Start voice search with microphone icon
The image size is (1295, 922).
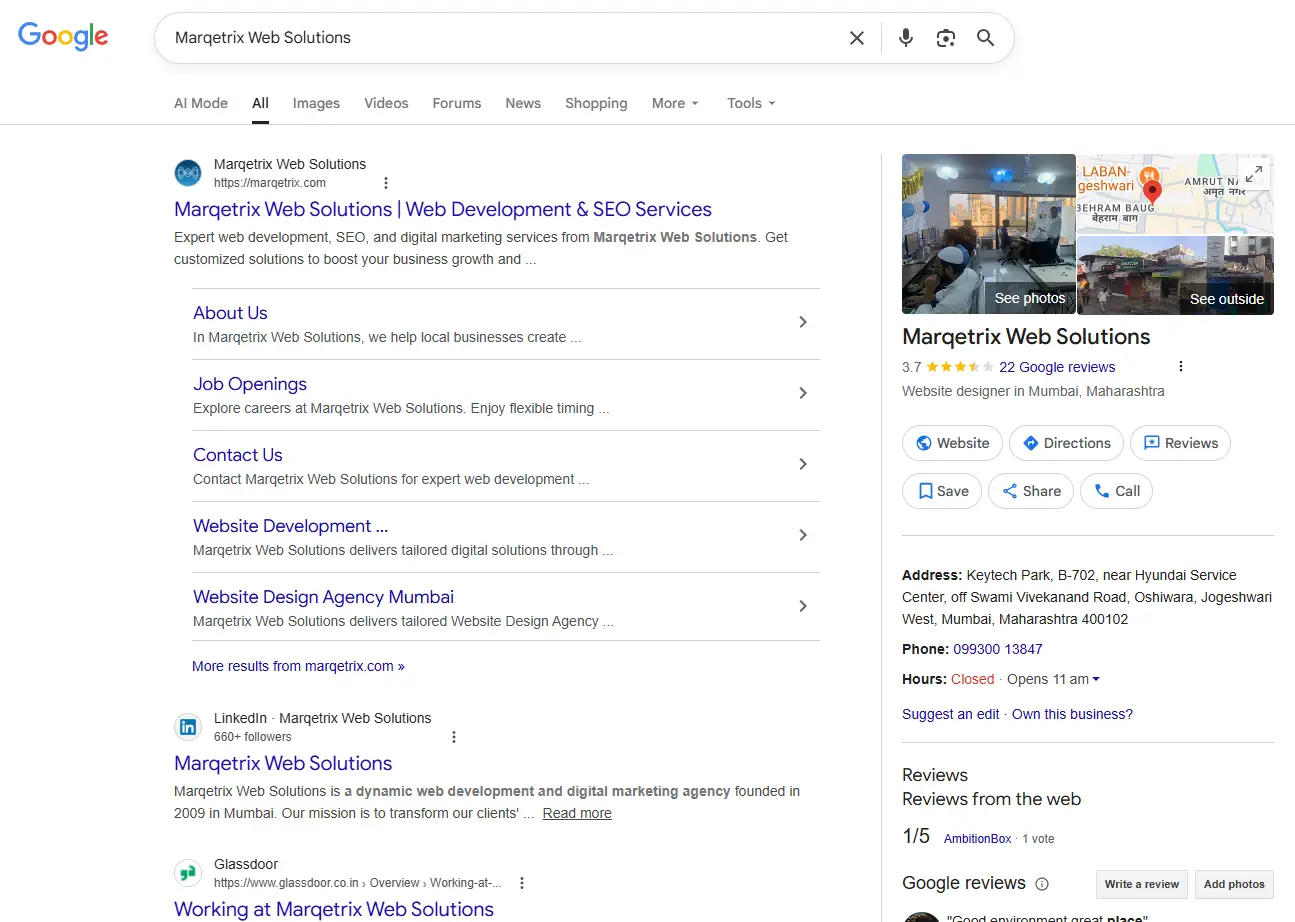[905, 38]
